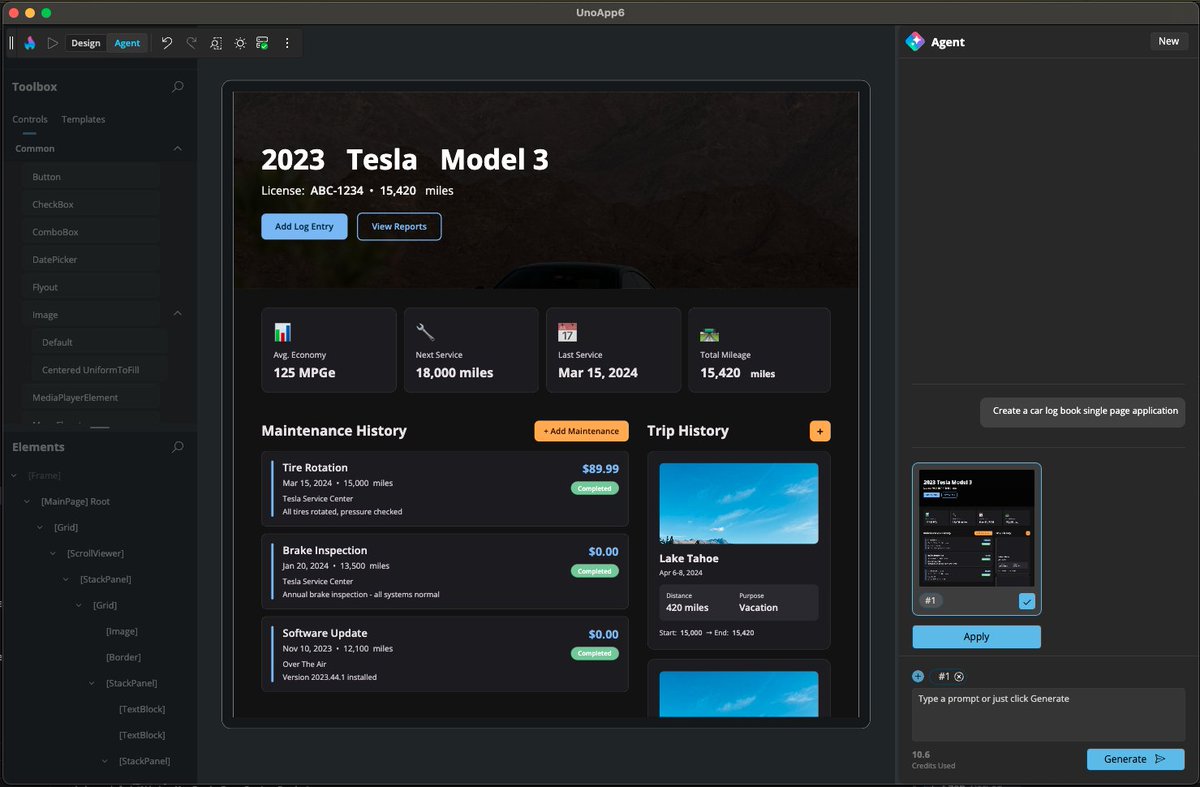Screen dimensions: 1200x787
Task: Collapse the Image toolbox group
Action: 178,314
